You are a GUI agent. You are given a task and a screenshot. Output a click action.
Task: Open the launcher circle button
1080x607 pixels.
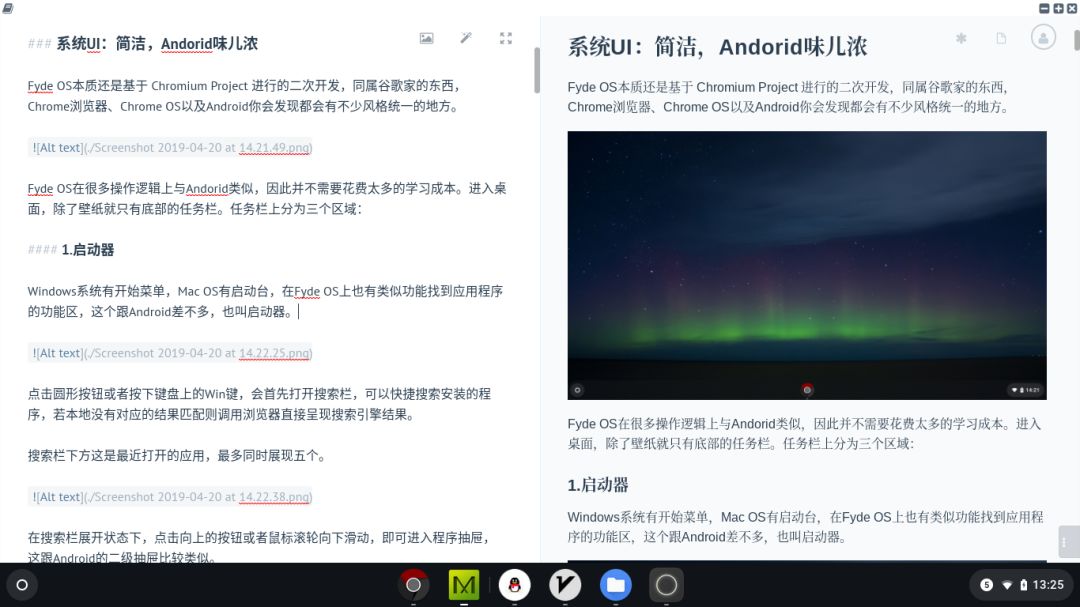pos(22,585)
